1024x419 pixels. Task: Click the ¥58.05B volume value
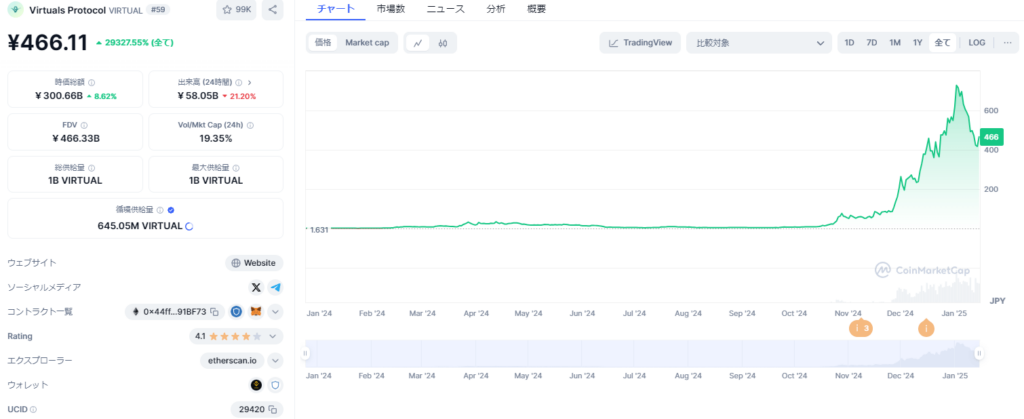[x=199, y=96]
